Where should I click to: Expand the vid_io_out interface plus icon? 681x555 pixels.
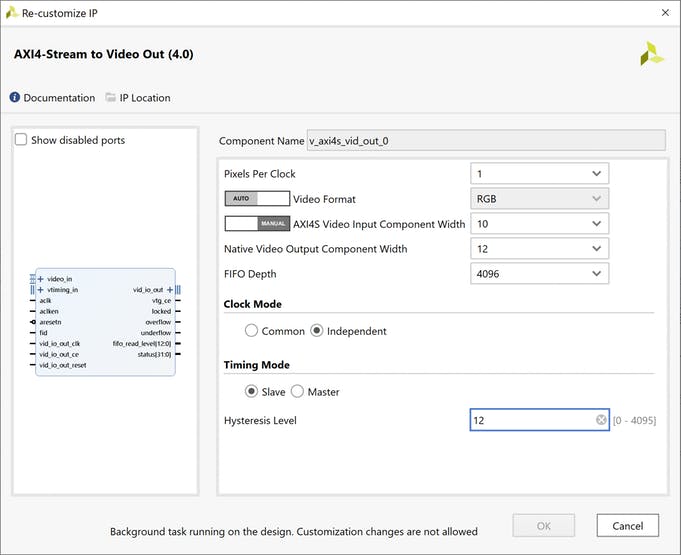[170, 290]
